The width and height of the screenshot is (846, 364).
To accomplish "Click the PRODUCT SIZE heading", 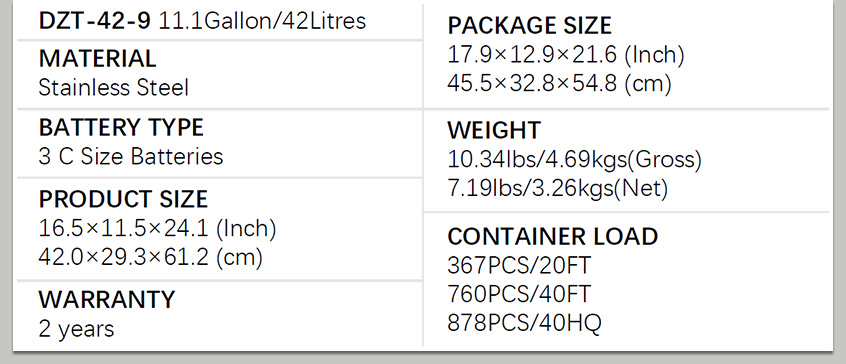I will coord(123,200).
